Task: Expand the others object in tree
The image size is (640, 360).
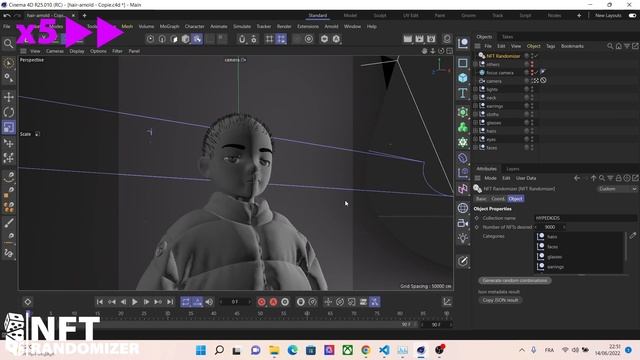Action: [476, 64]
